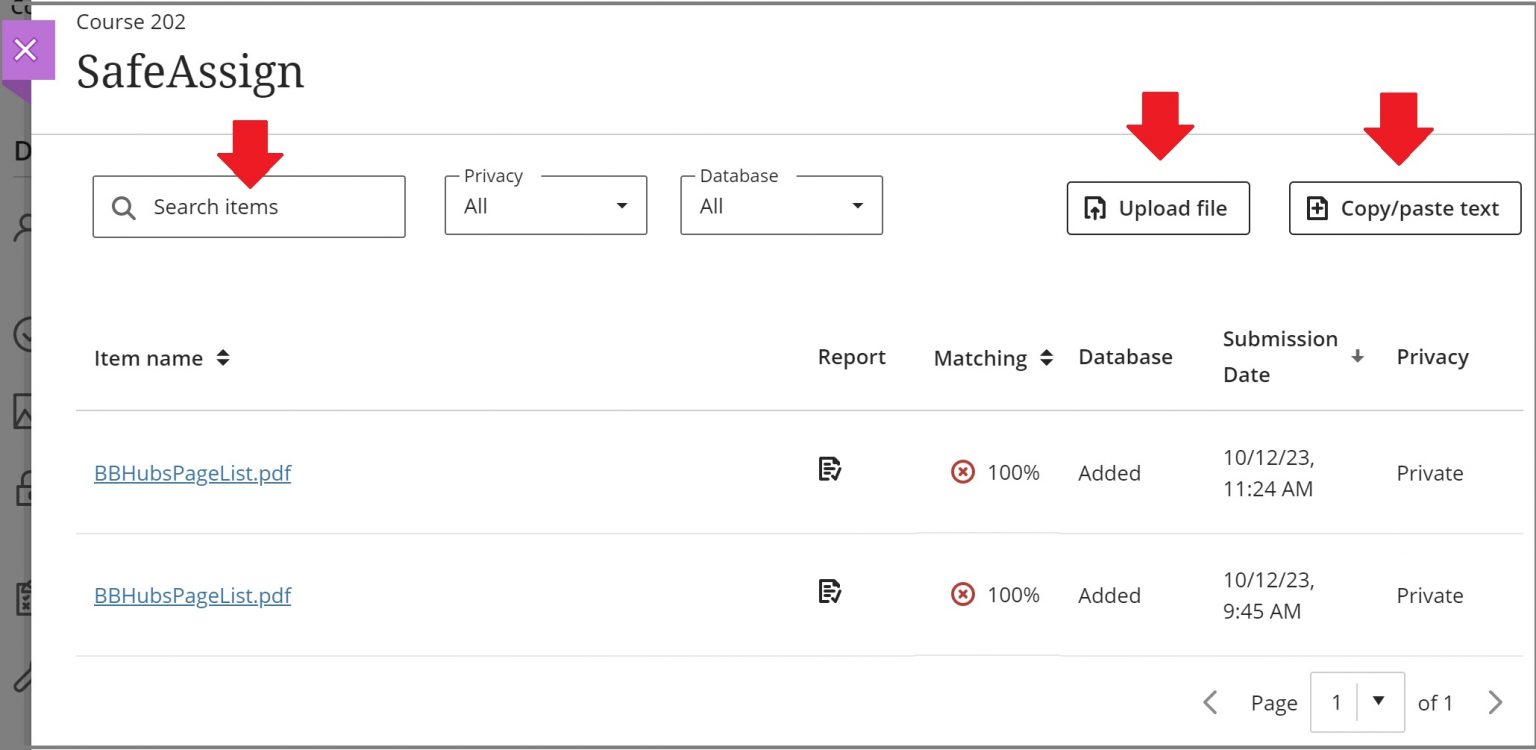The image size is (1536, 750).
Task: Select the gradebook icon in the left sidebar
Action: pos(22,597)
